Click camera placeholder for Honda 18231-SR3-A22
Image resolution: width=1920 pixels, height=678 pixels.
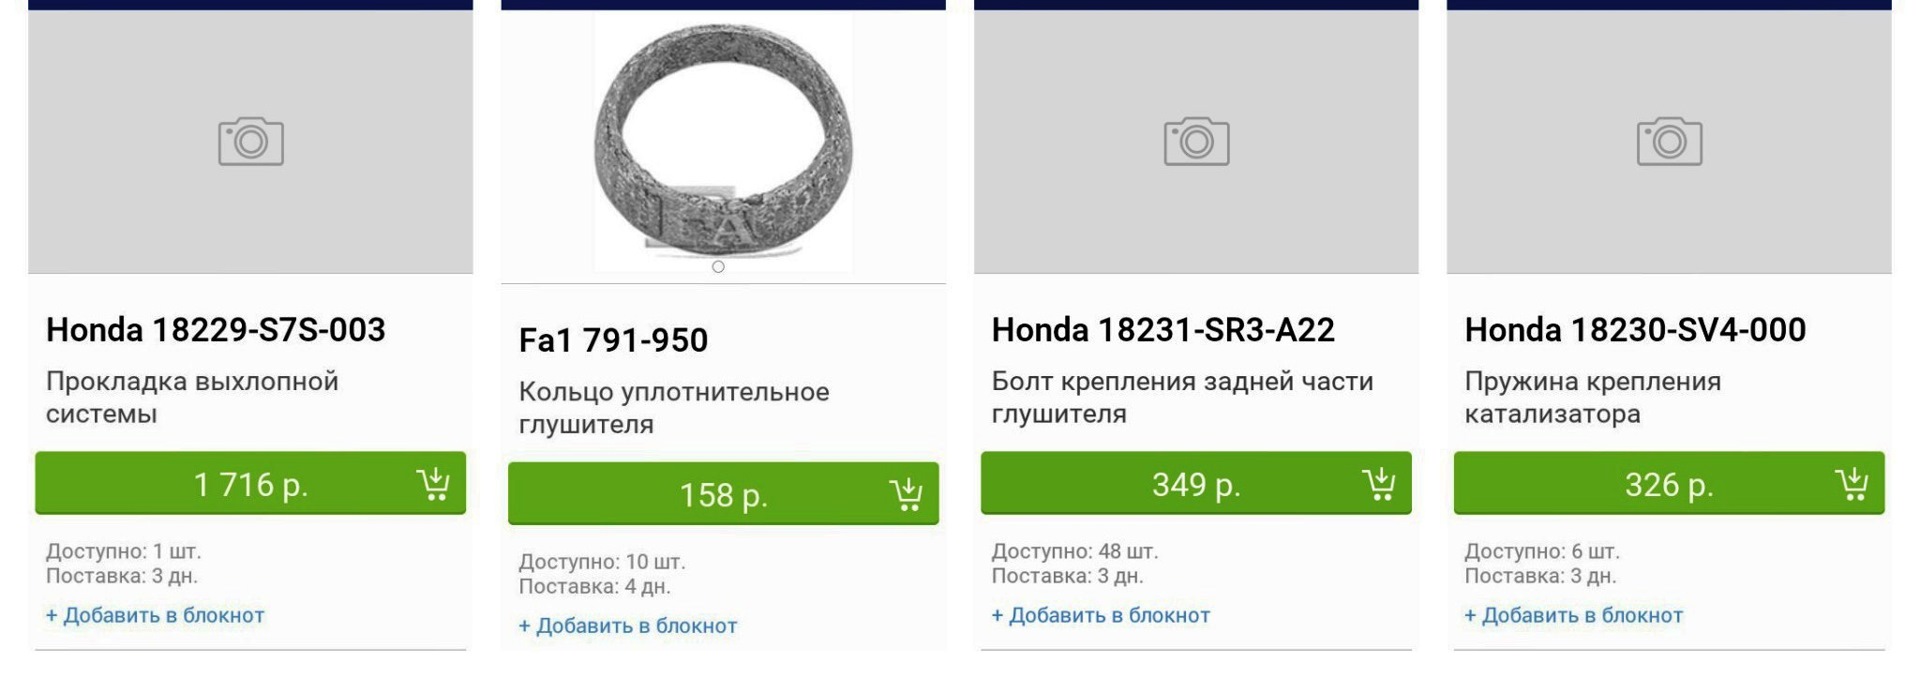click(1196, 141)
